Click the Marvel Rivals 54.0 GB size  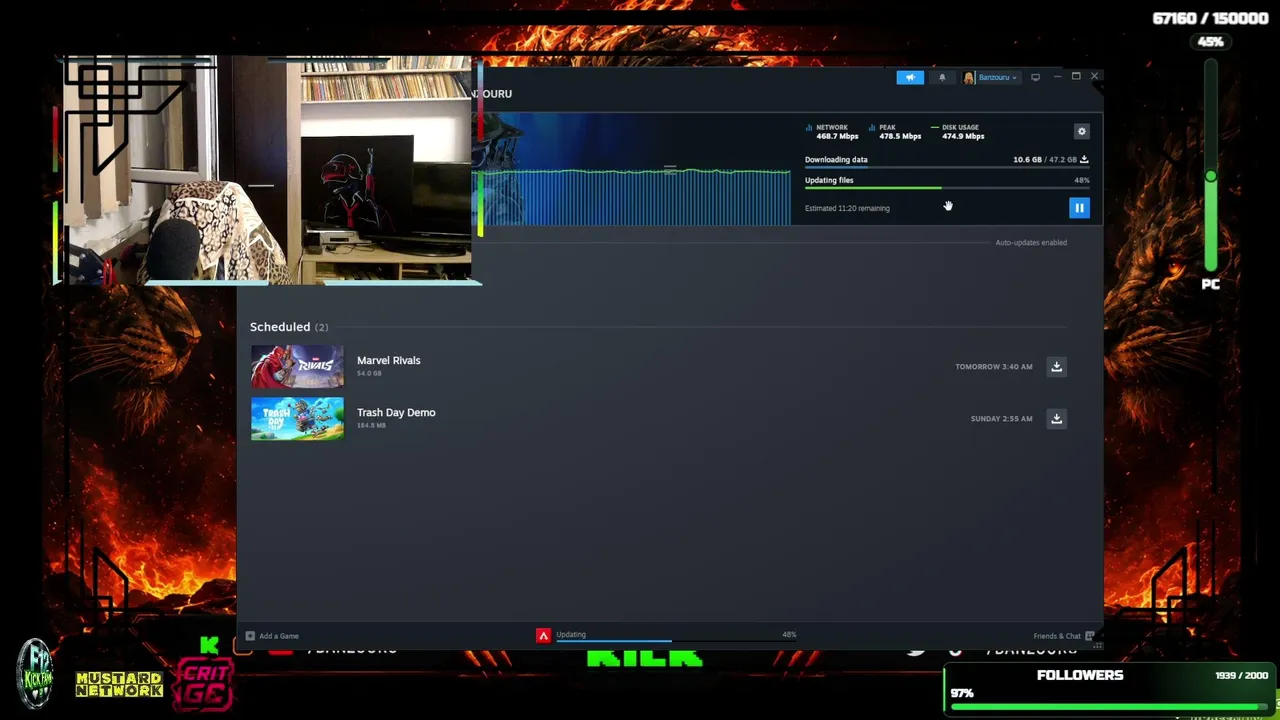(369, 373)
